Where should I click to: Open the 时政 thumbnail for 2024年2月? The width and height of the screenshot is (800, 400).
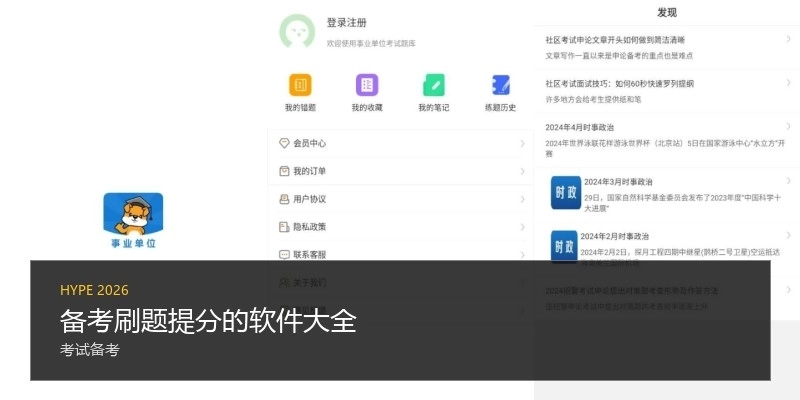tap(564, 245)
